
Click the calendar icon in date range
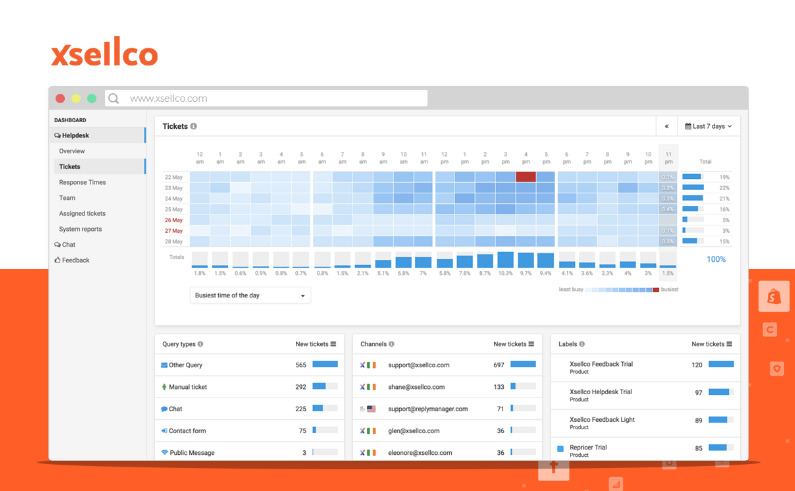[x=688, y=126]
